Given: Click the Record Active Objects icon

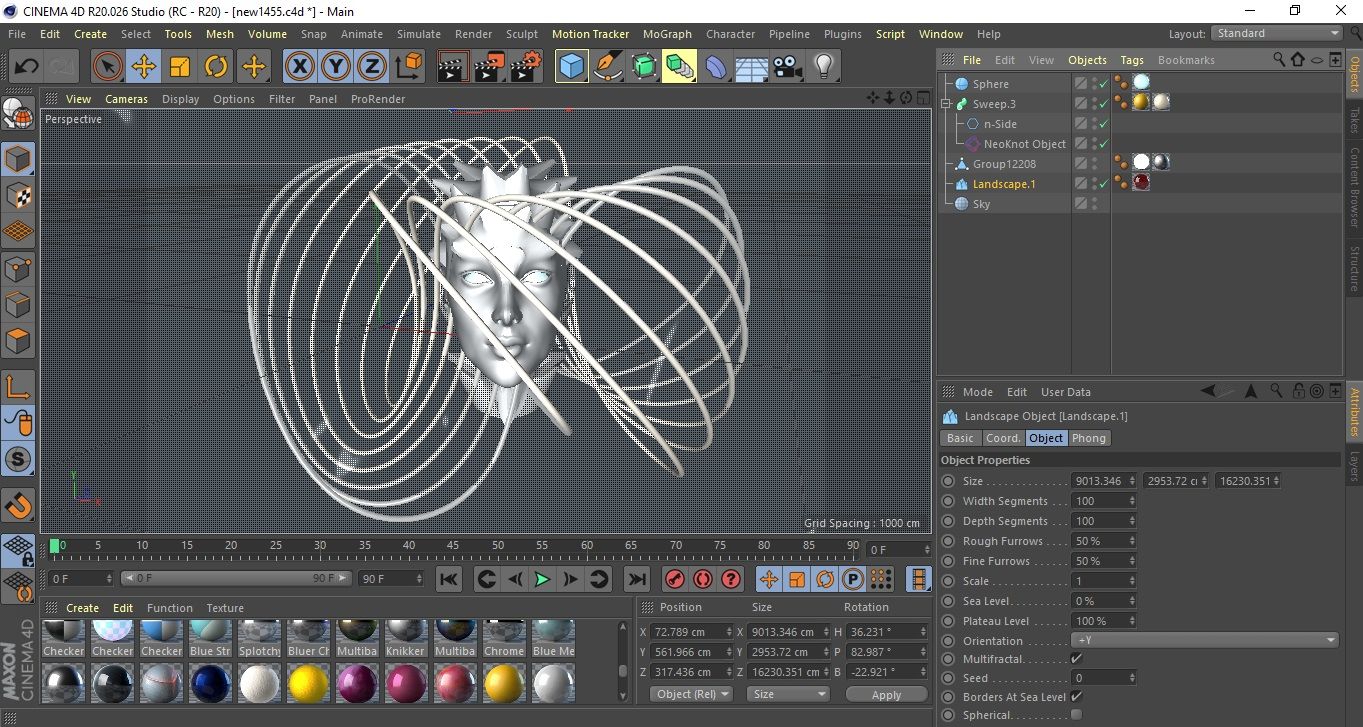Looking at the screenshot, I should pyautogui.click(x=674, y=579).
